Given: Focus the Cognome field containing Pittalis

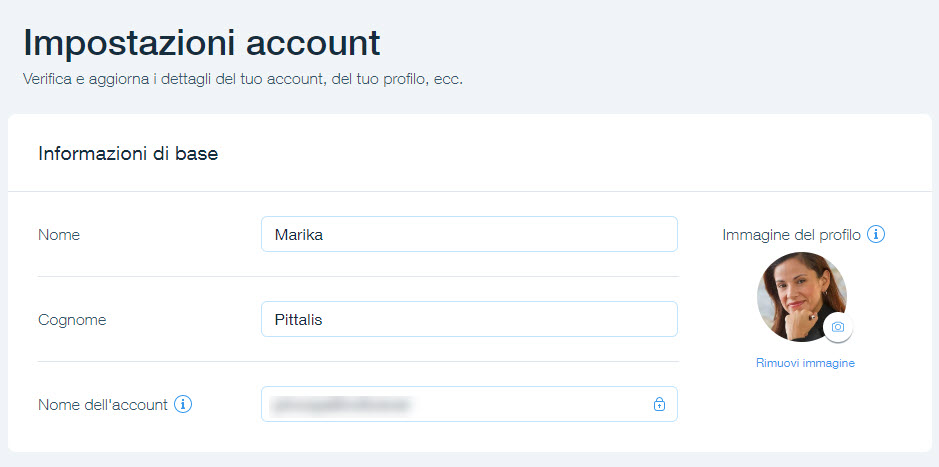Looking at the screenshot, I should (468, 320).
